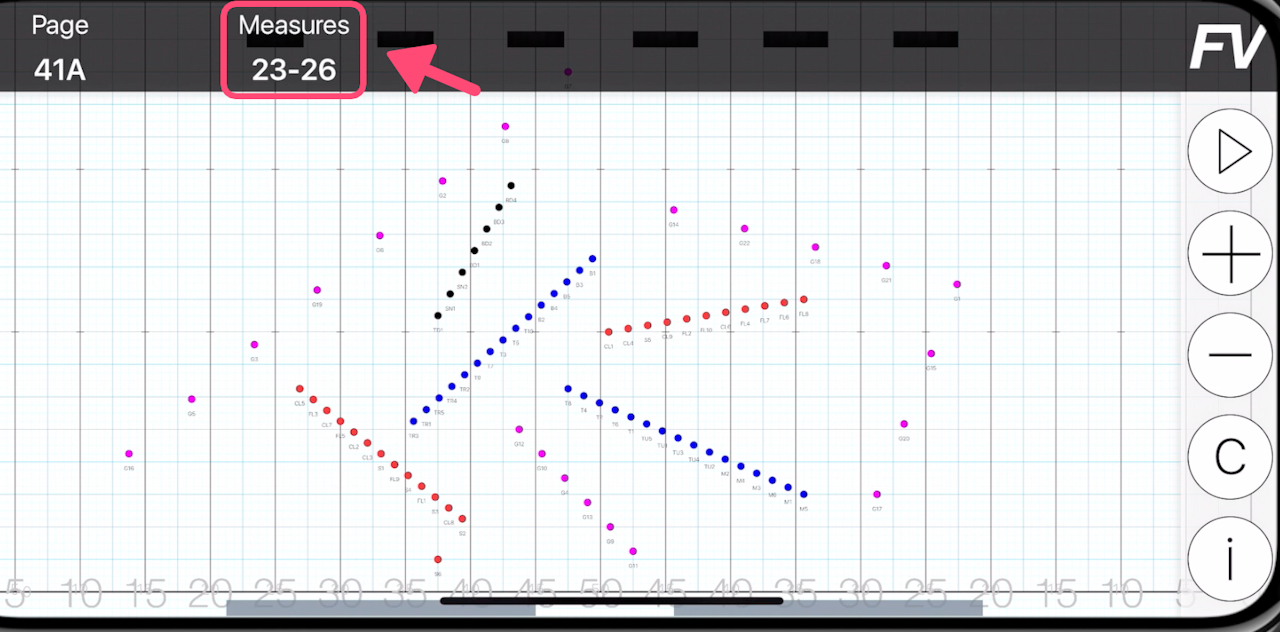
Task: Select red dot FL8
Action: (803, 299)
